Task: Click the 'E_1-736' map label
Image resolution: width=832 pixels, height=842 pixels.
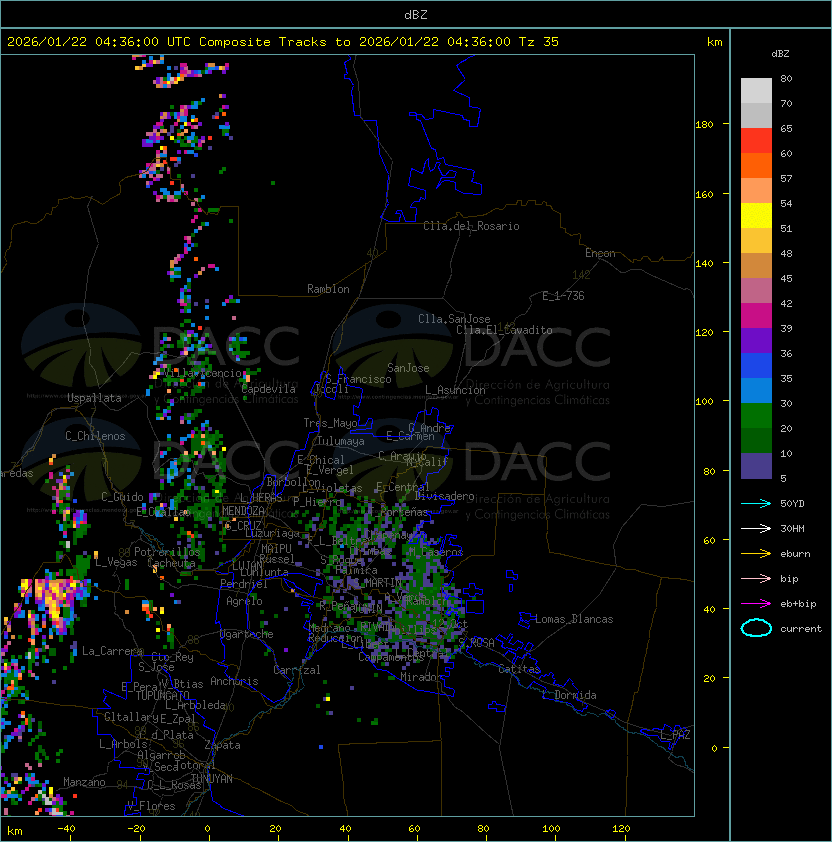Action: pos(563,296)
